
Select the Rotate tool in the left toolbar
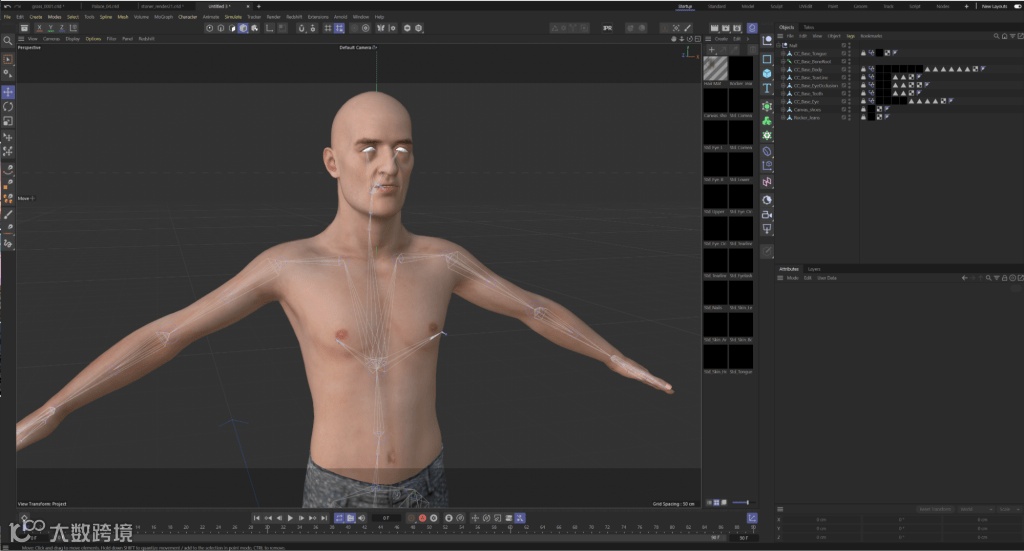pyautogui.click(x=8, y=106)
